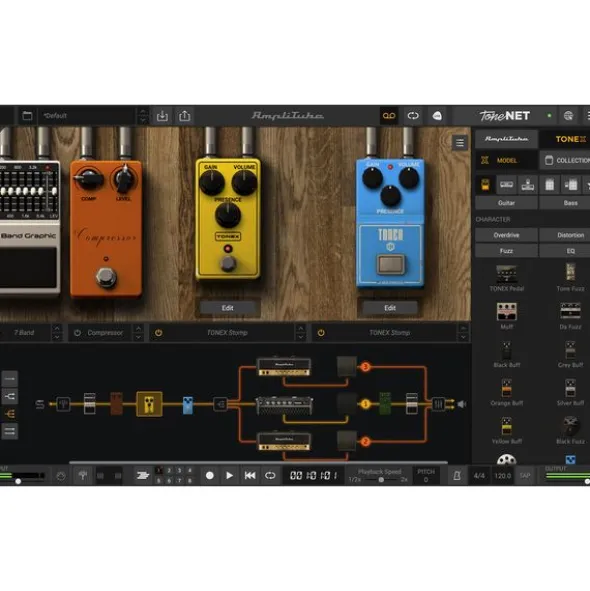
Task: Toggle the yellow TONEX pedal footswitch
Action: tap(228, 263)
